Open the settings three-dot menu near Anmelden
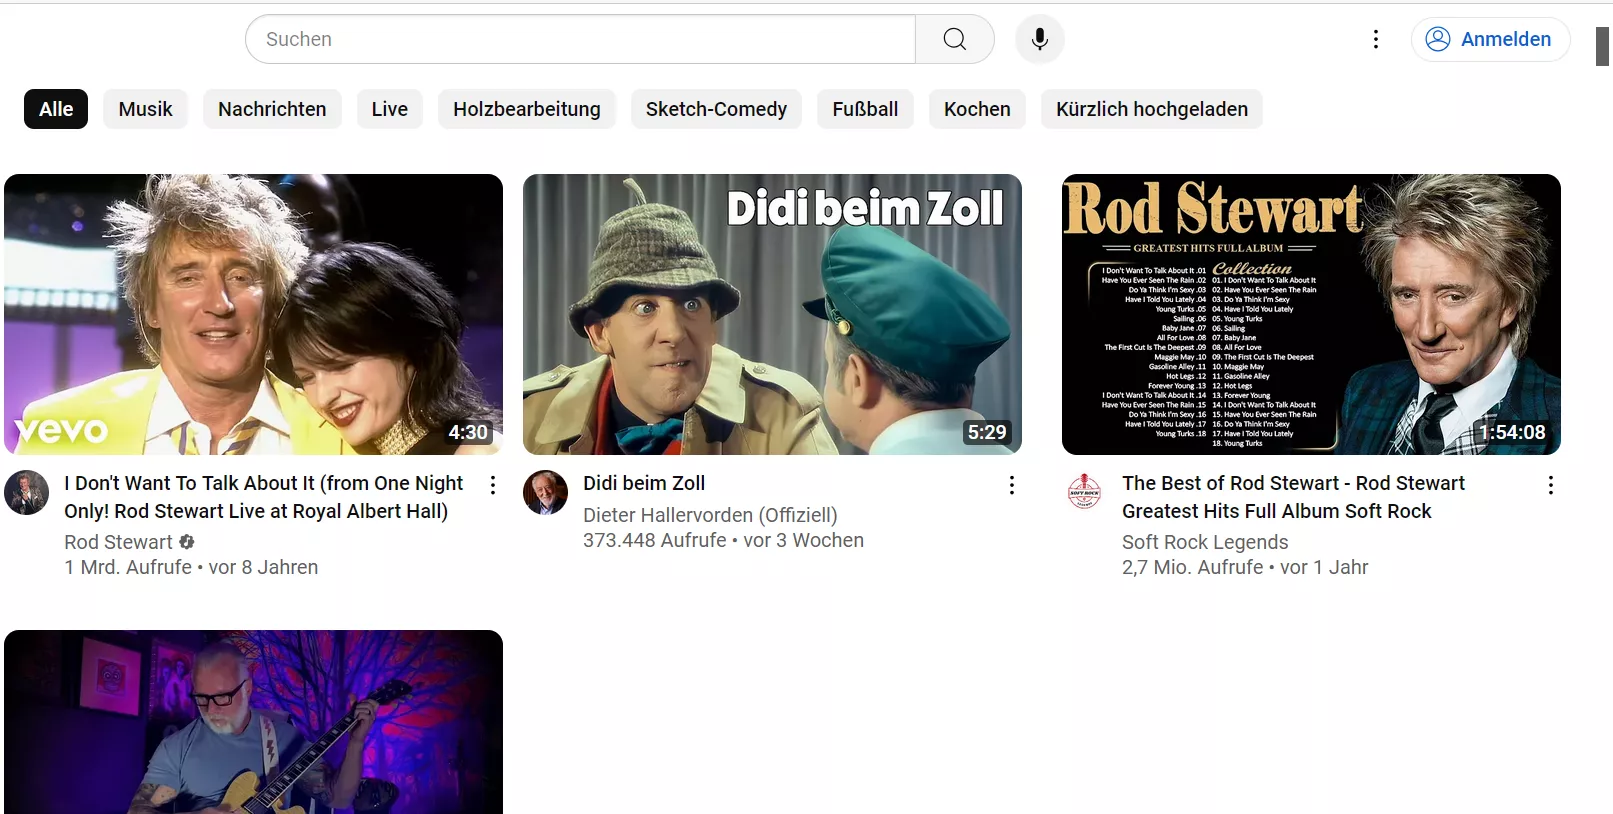1613x814 pixels. [x=1375, y=39]
